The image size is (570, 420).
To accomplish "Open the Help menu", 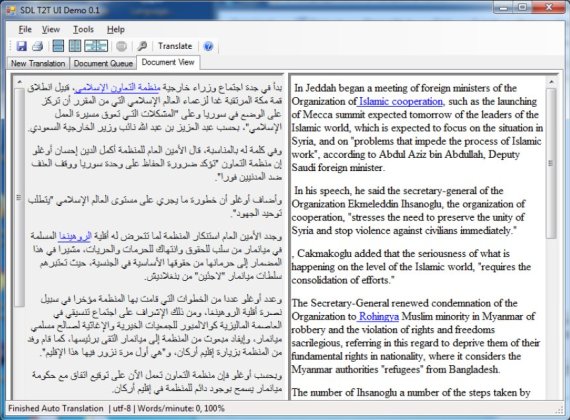I will pyautogui.click(x=116, y=29).
